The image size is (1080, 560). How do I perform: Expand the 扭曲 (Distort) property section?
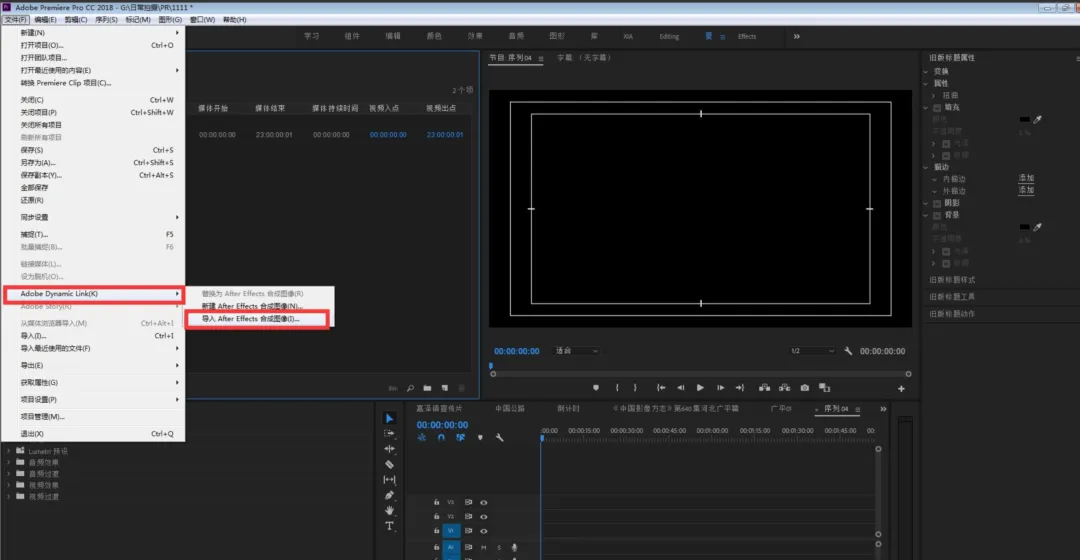(x=933, y=95)
